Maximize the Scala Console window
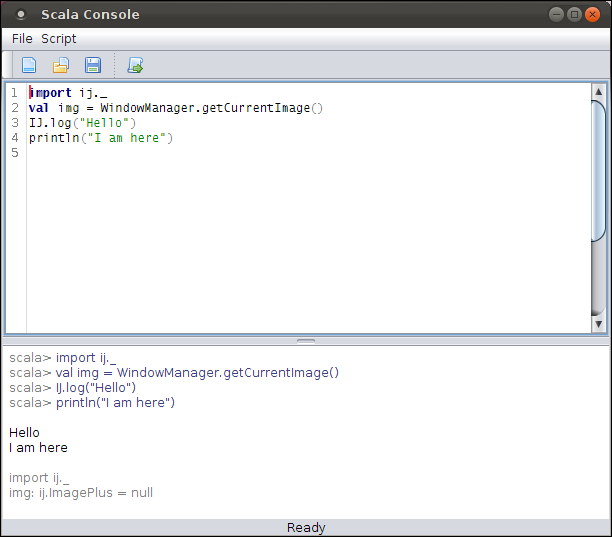Screen dimensions: 612x537 click(x=574, y=14)
